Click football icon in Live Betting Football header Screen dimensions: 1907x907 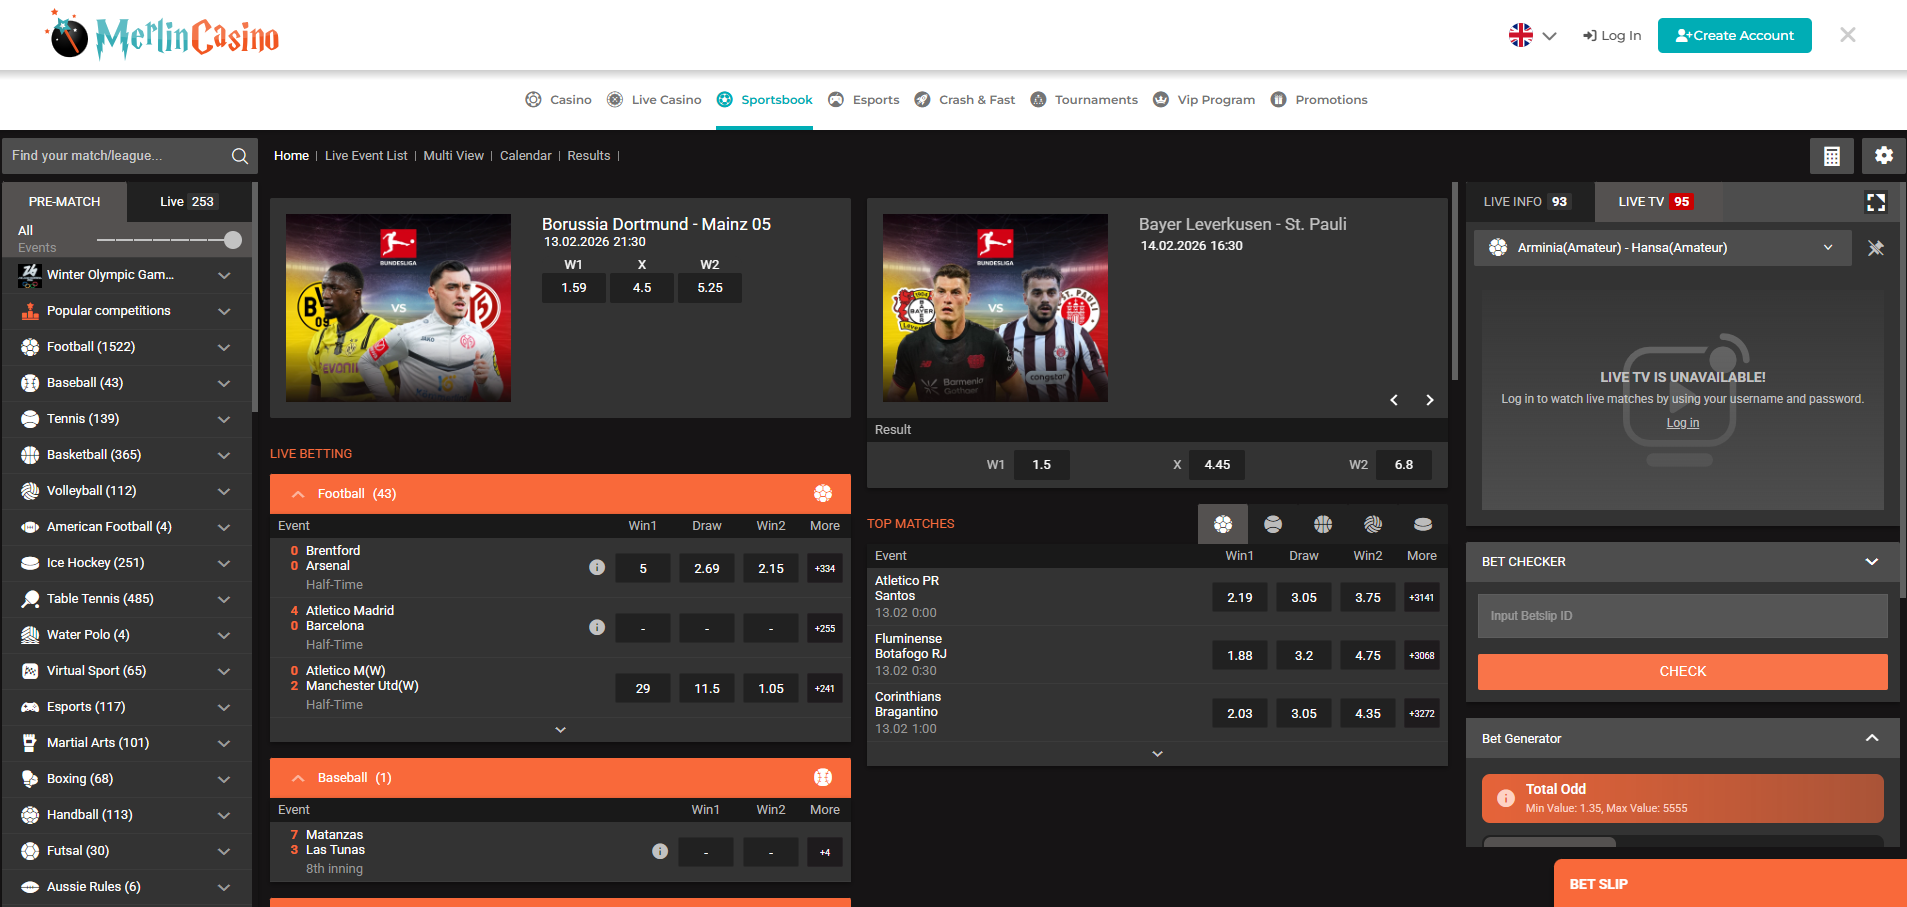pyautogui.click(x=823, y=493)
